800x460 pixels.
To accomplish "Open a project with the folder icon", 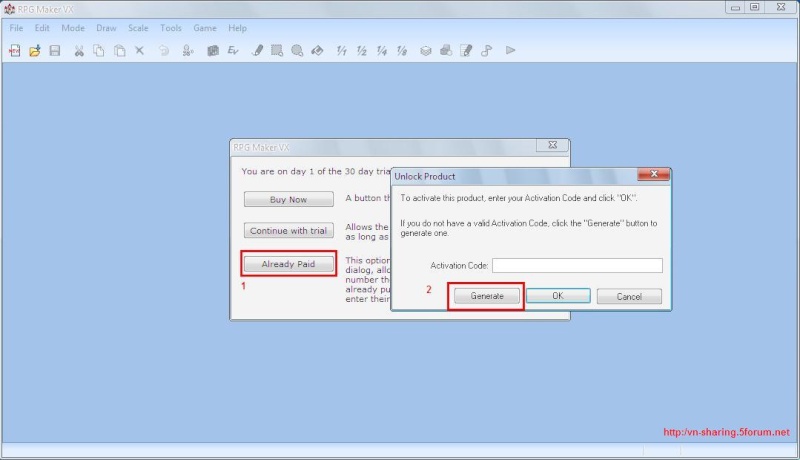I will (35, 50).
